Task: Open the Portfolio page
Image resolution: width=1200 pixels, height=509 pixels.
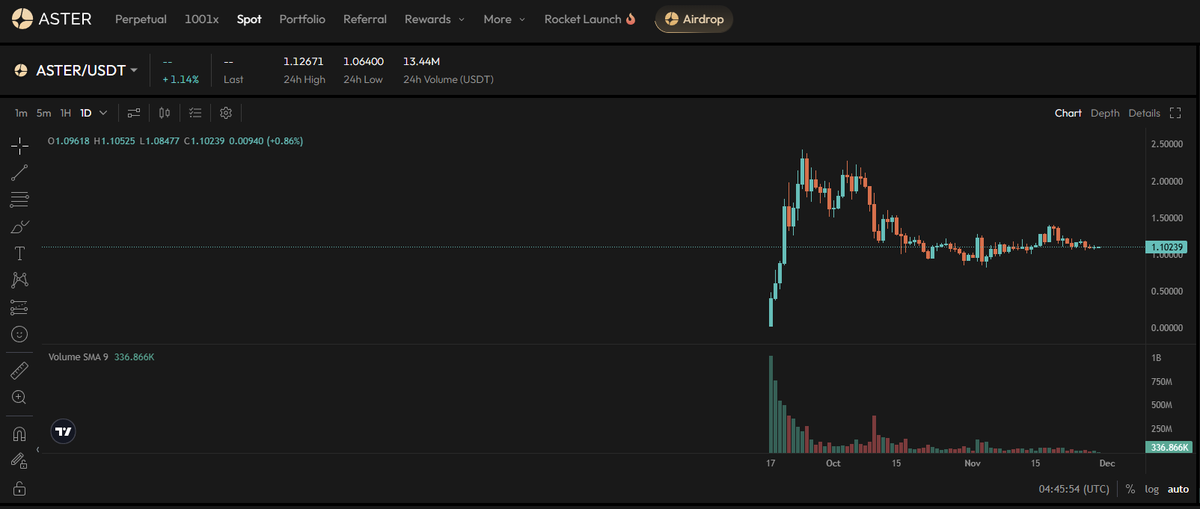Action: 302,19
